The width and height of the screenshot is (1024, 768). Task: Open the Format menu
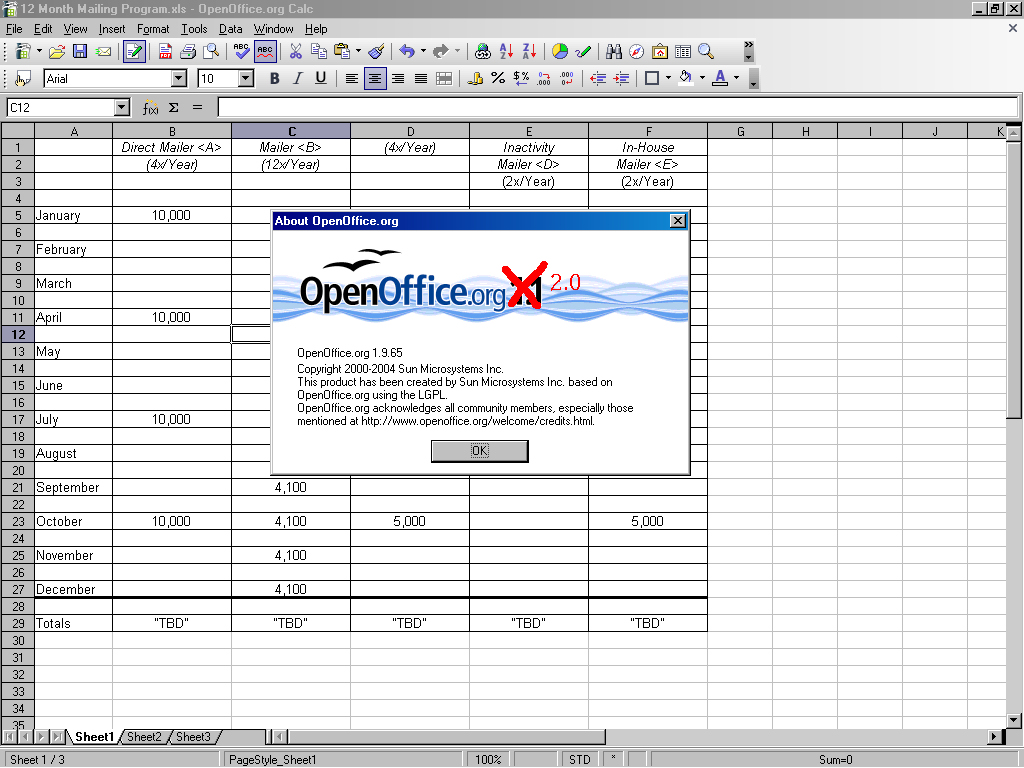point(153,29)
